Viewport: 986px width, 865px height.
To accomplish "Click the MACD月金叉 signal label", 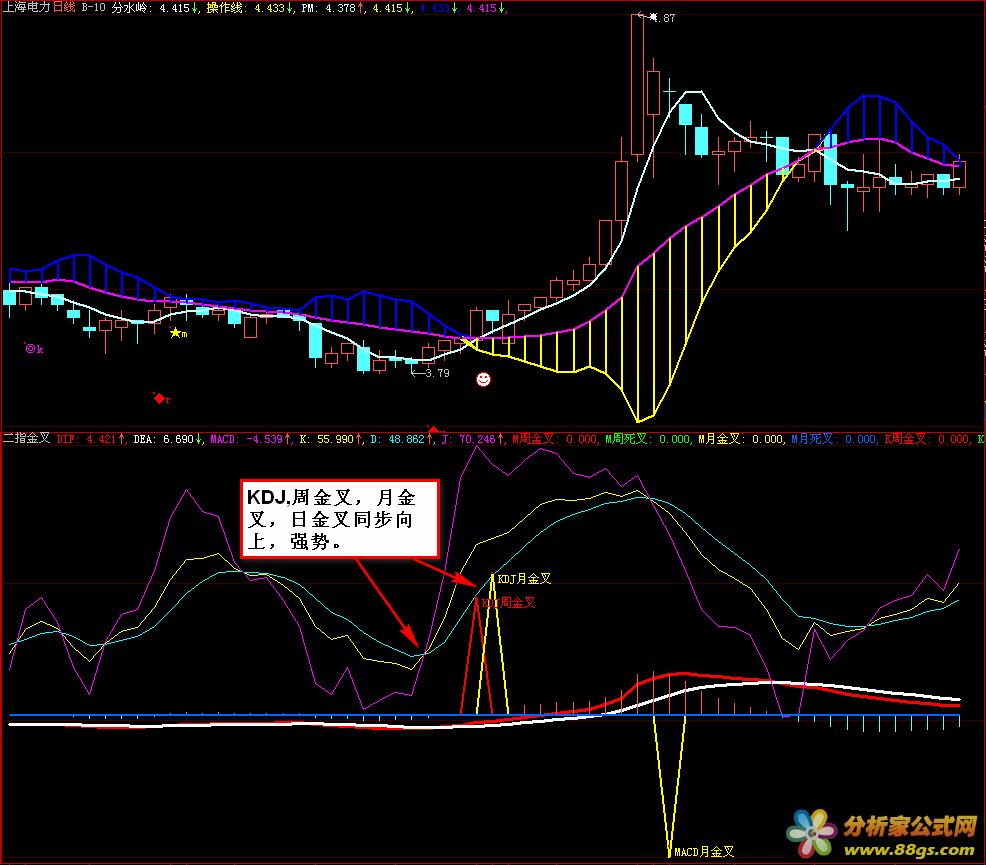I will click(704, 851).
